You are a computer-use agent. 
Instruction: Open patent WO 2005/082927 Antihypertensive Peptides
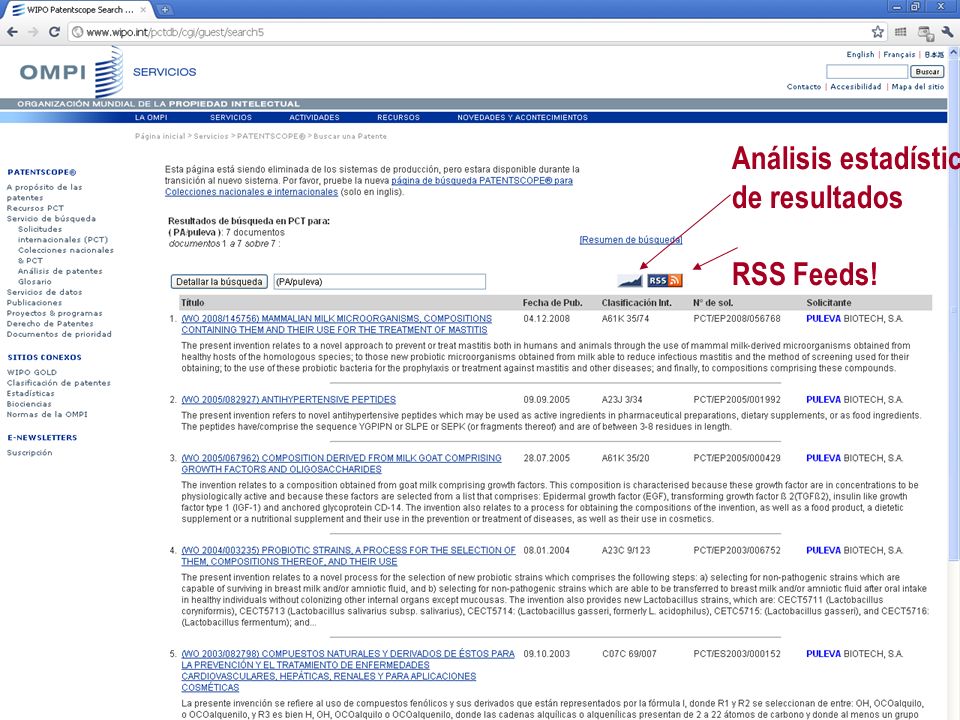(x=288, y=400)
